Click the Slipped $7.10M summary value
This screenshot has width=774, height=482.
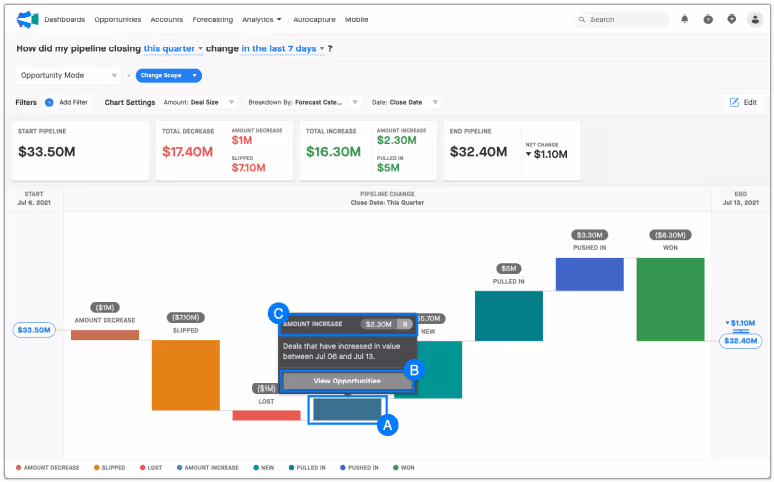[x=248, y=168]
